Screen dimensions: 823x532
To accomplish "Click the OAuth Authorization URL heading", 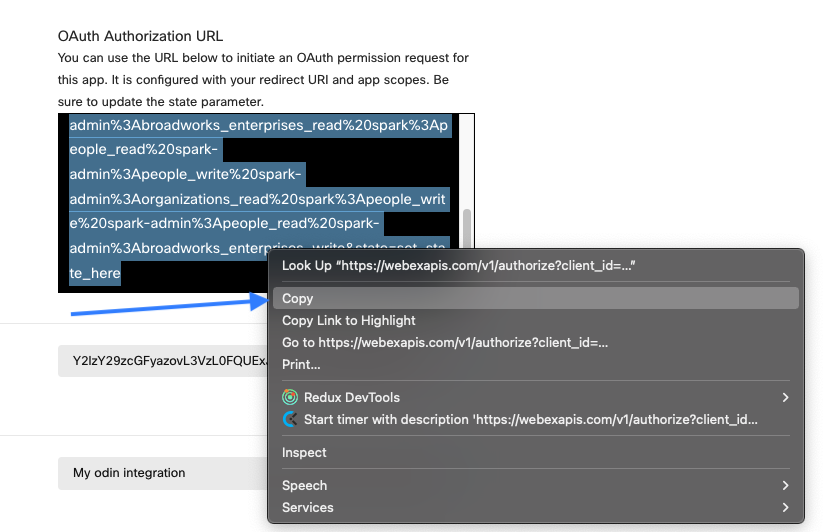I will (x=140, y=36).
